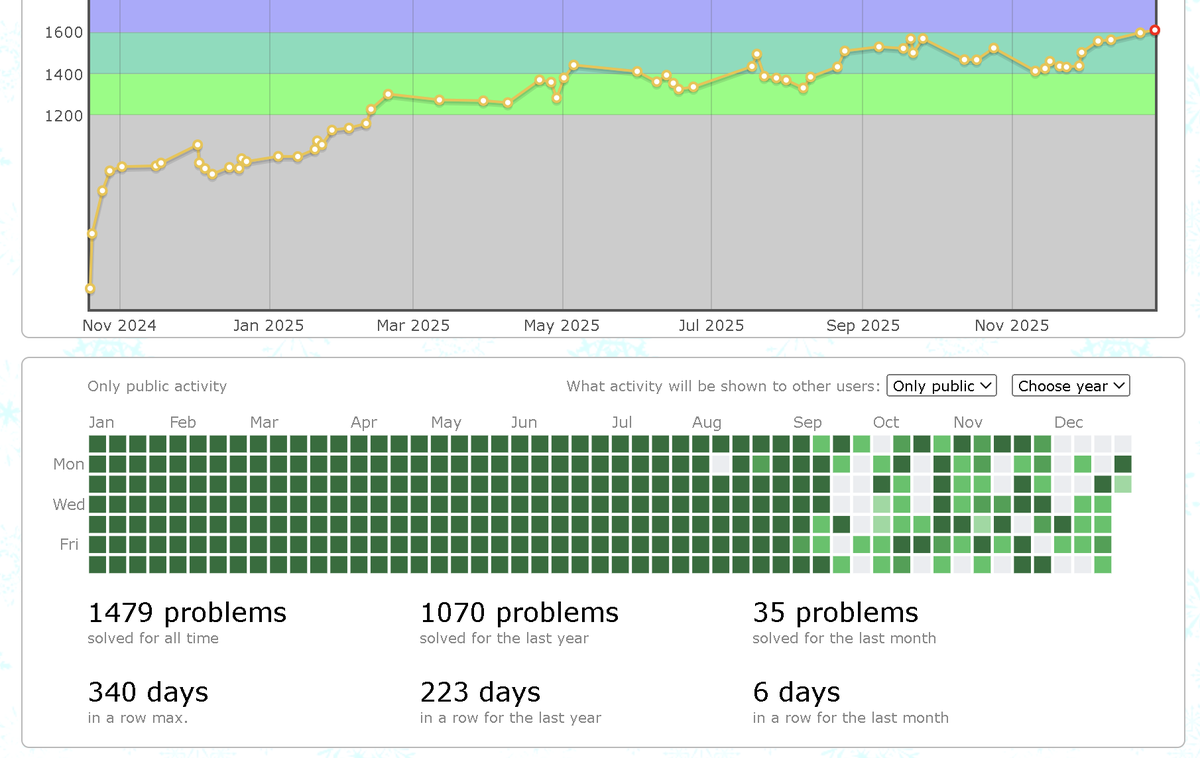Viewport: 1200px width, 758px height.
Task: Click the 'Wed' weekday label on heatmap
Action: 69,504
